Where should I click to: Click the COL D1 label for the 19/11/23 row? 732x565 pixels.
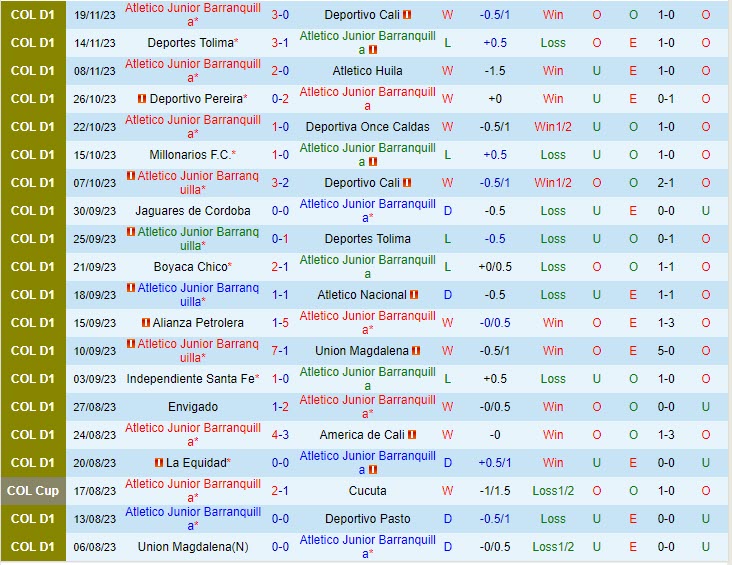pos(33,14)
